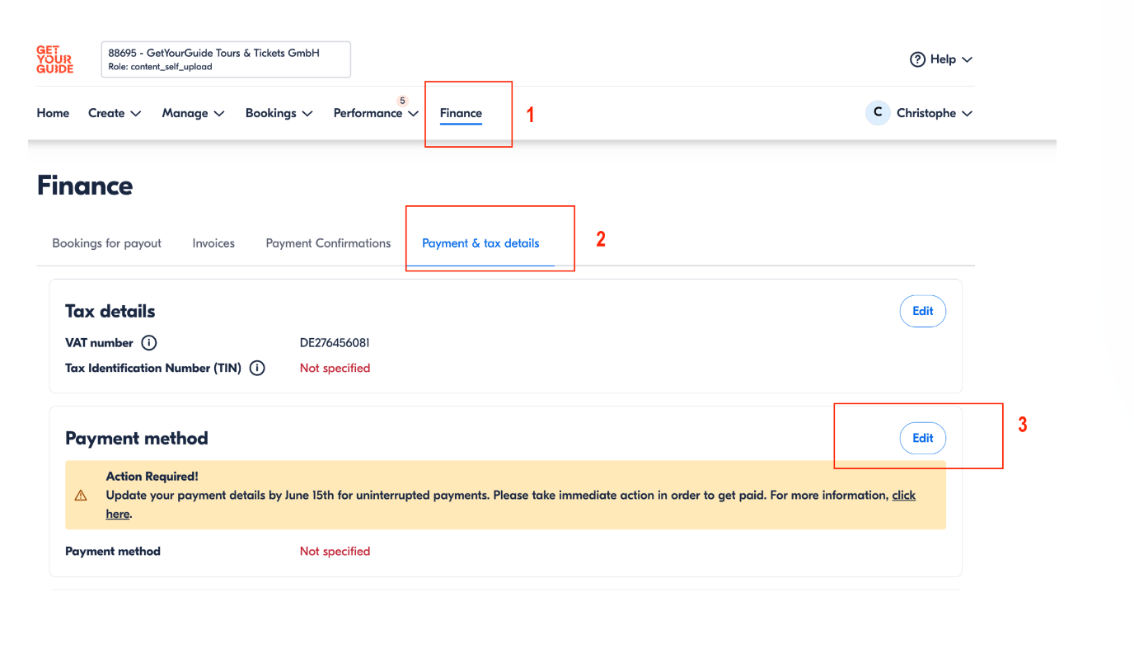Edit the Tax details section
The height and width of the screenshot is (658, 1134).
coord(922,311)
